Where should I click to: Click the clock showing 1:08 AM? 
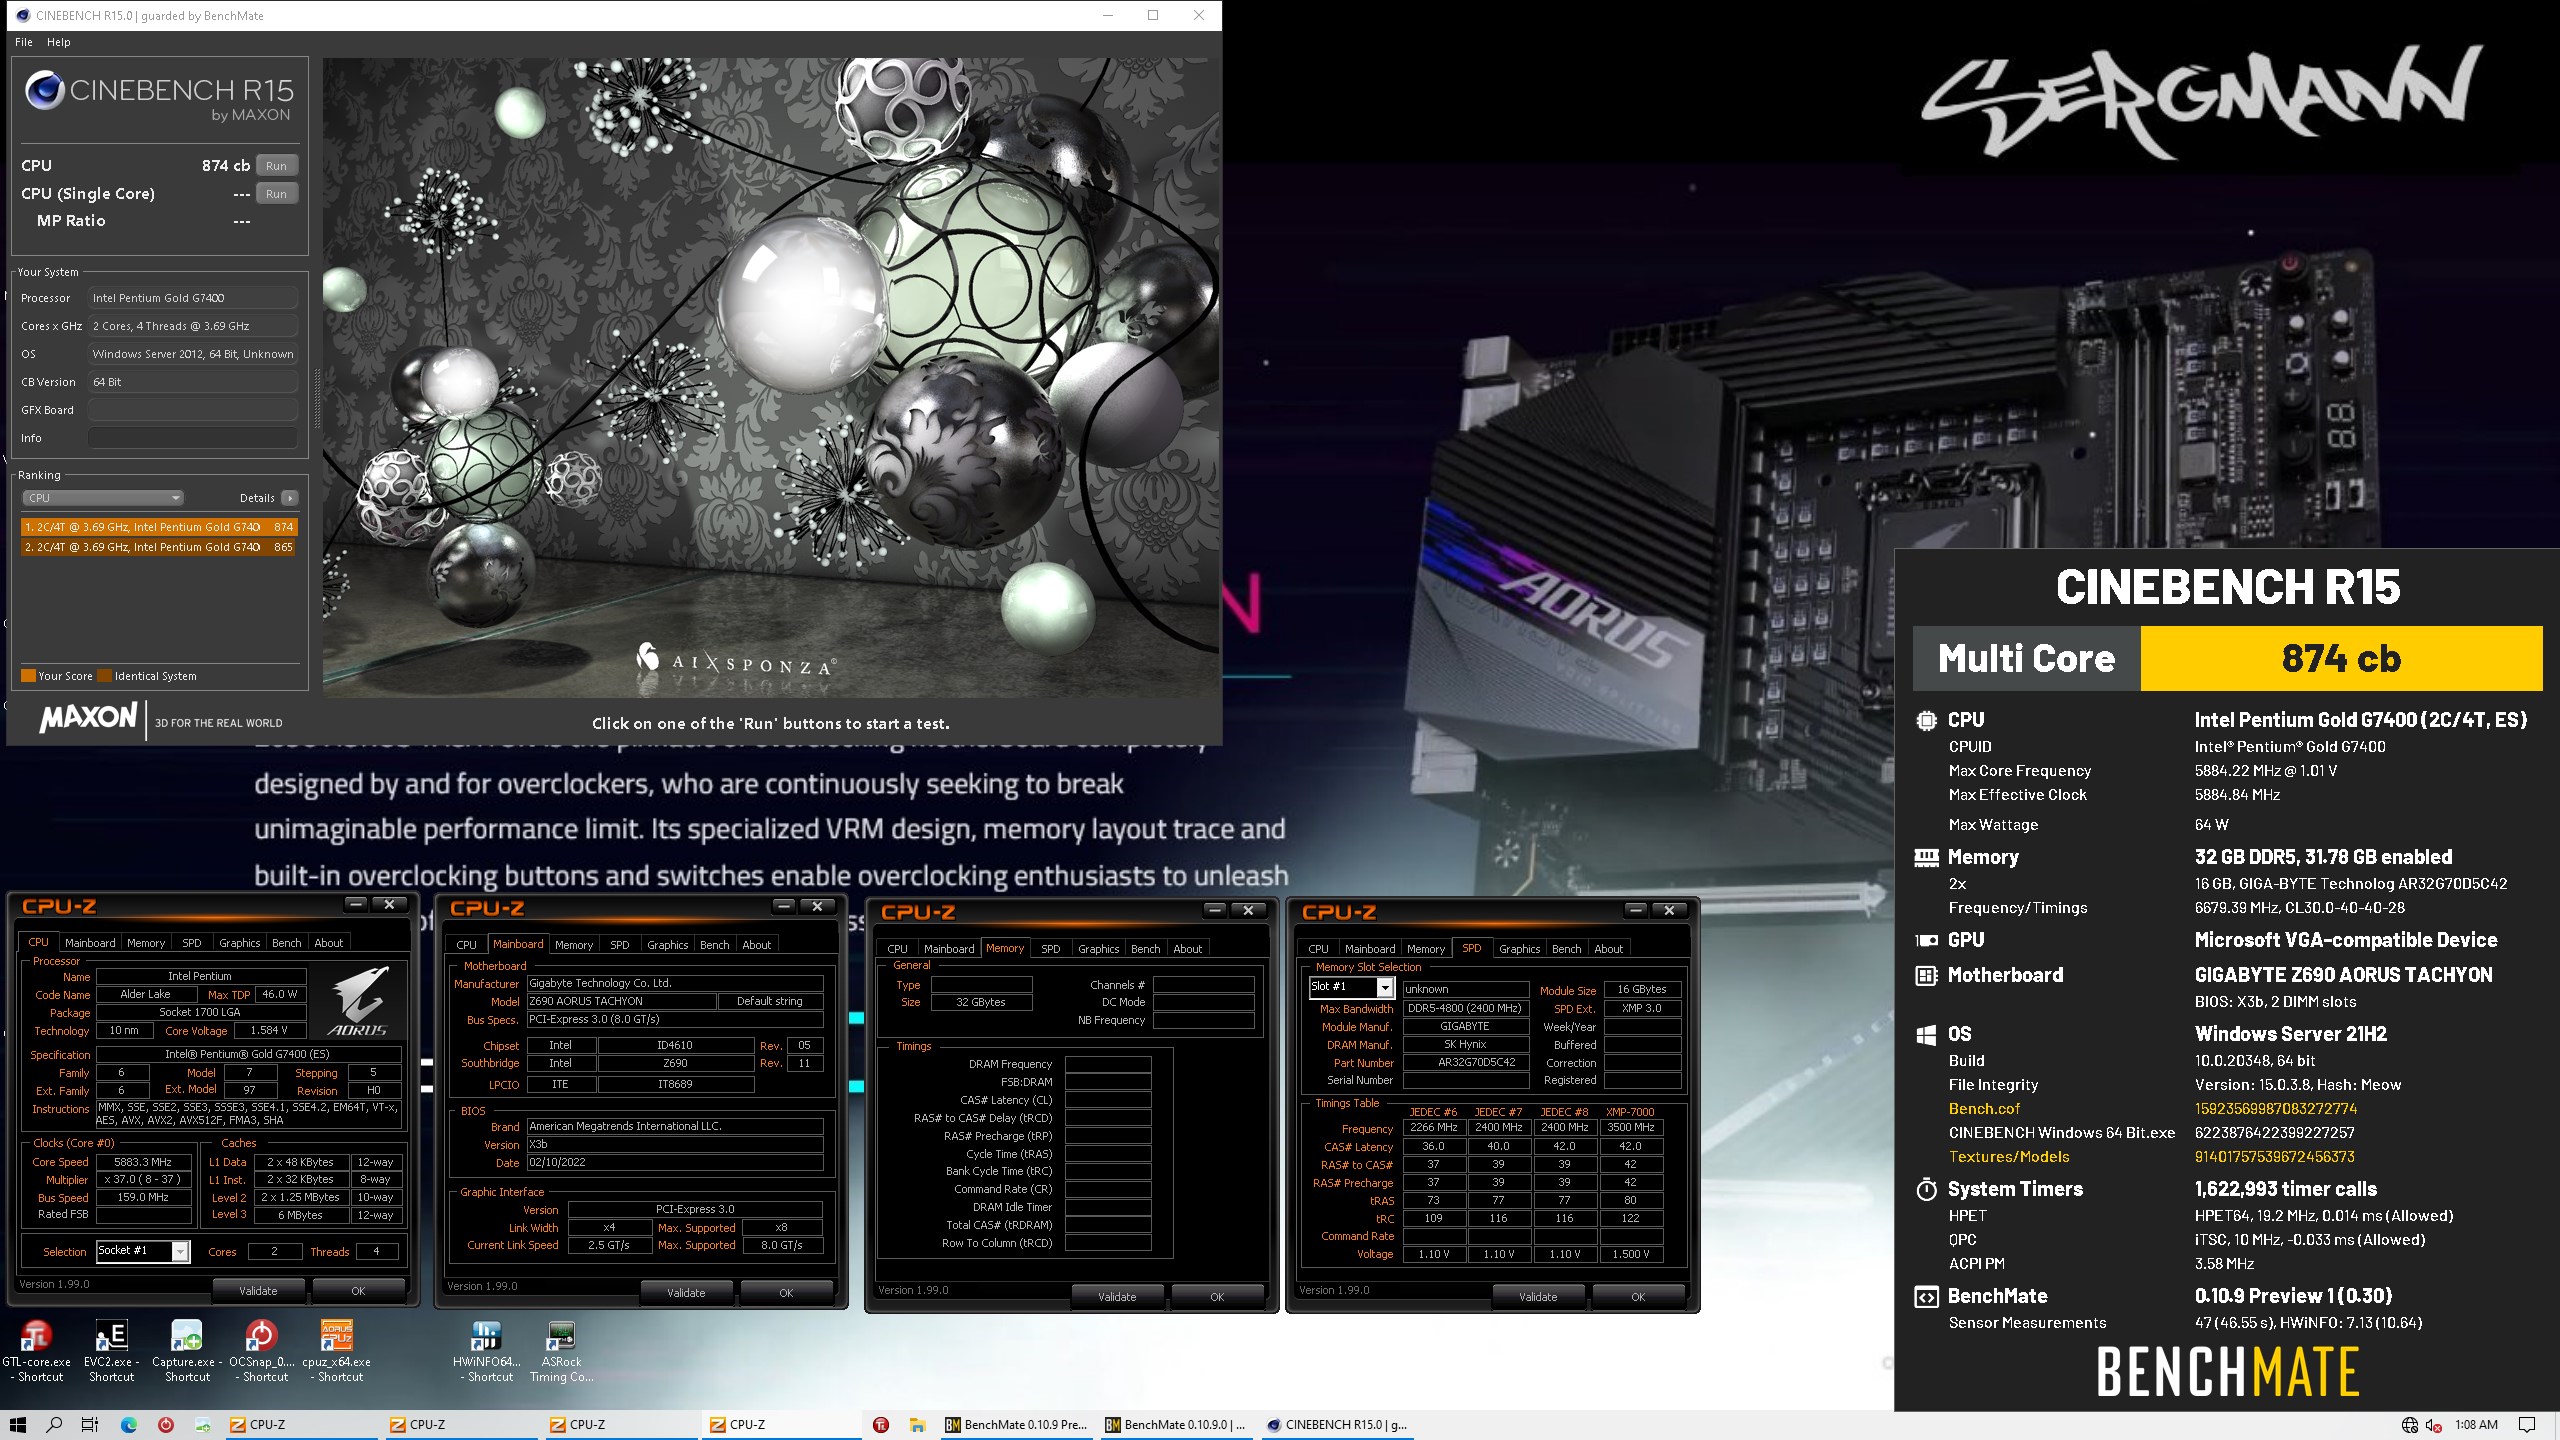(2476, 1425)
